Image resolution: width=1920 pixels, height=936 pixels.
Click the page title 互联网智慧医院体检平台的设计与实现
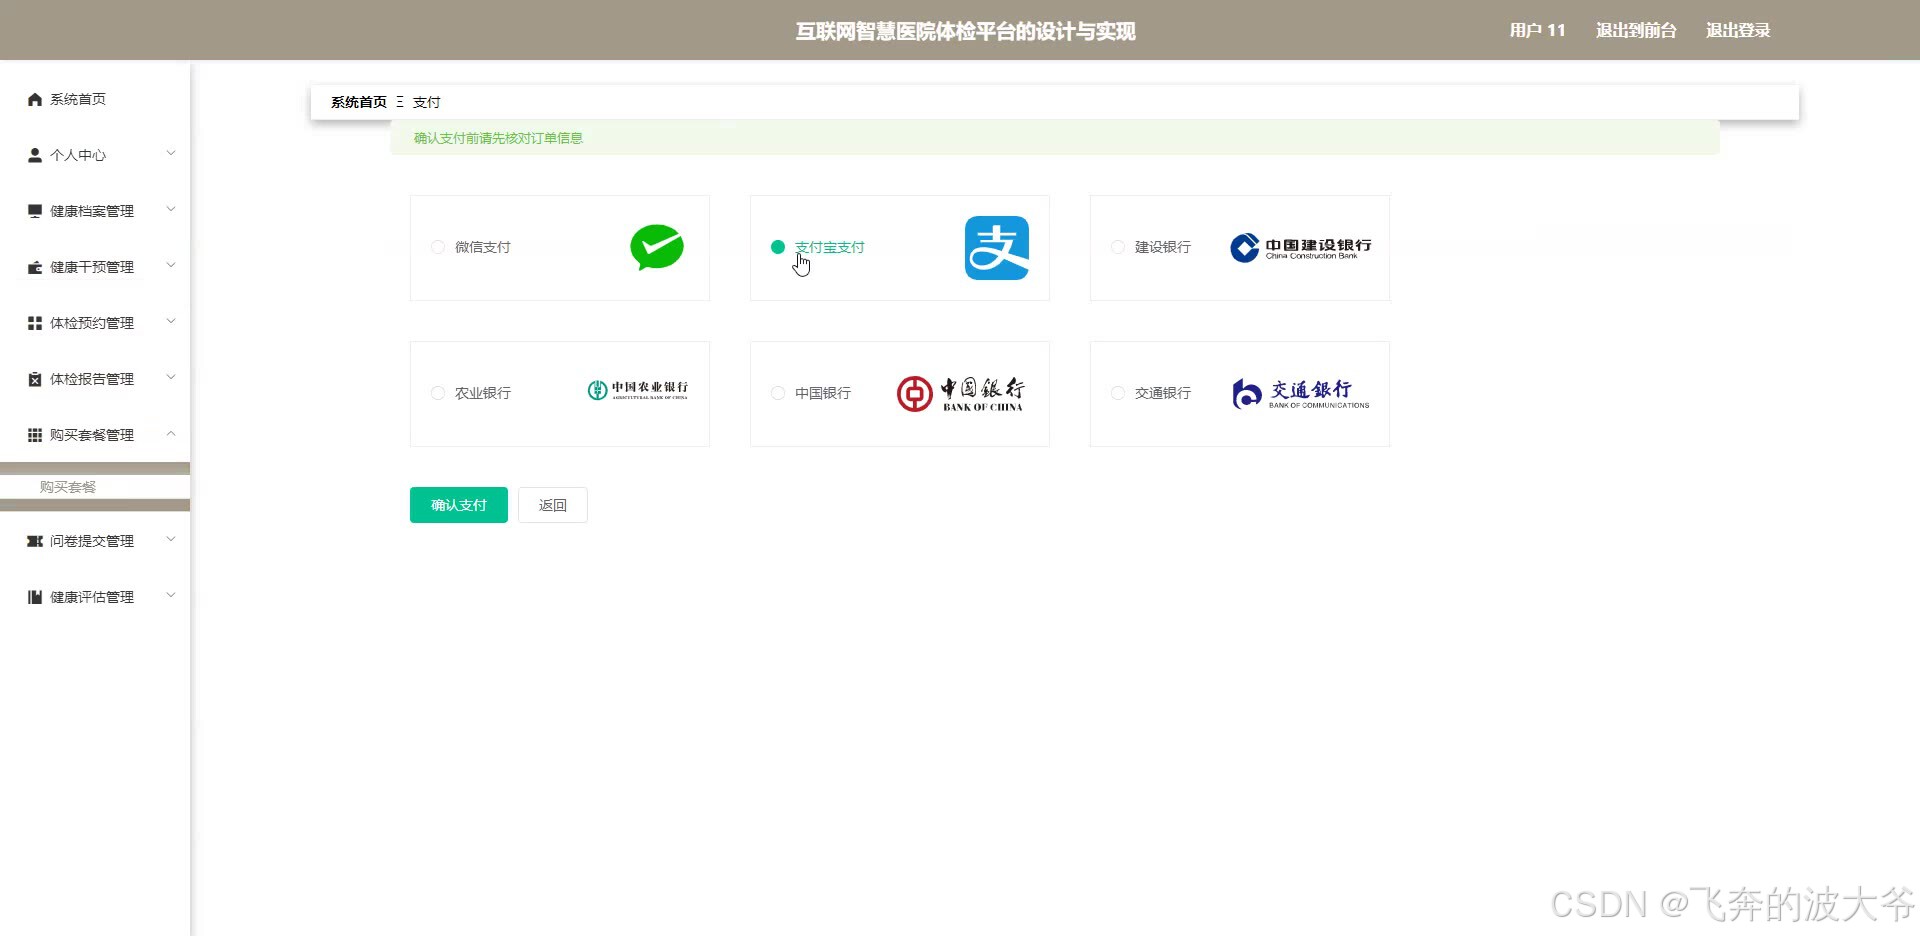tap(966, 31)
